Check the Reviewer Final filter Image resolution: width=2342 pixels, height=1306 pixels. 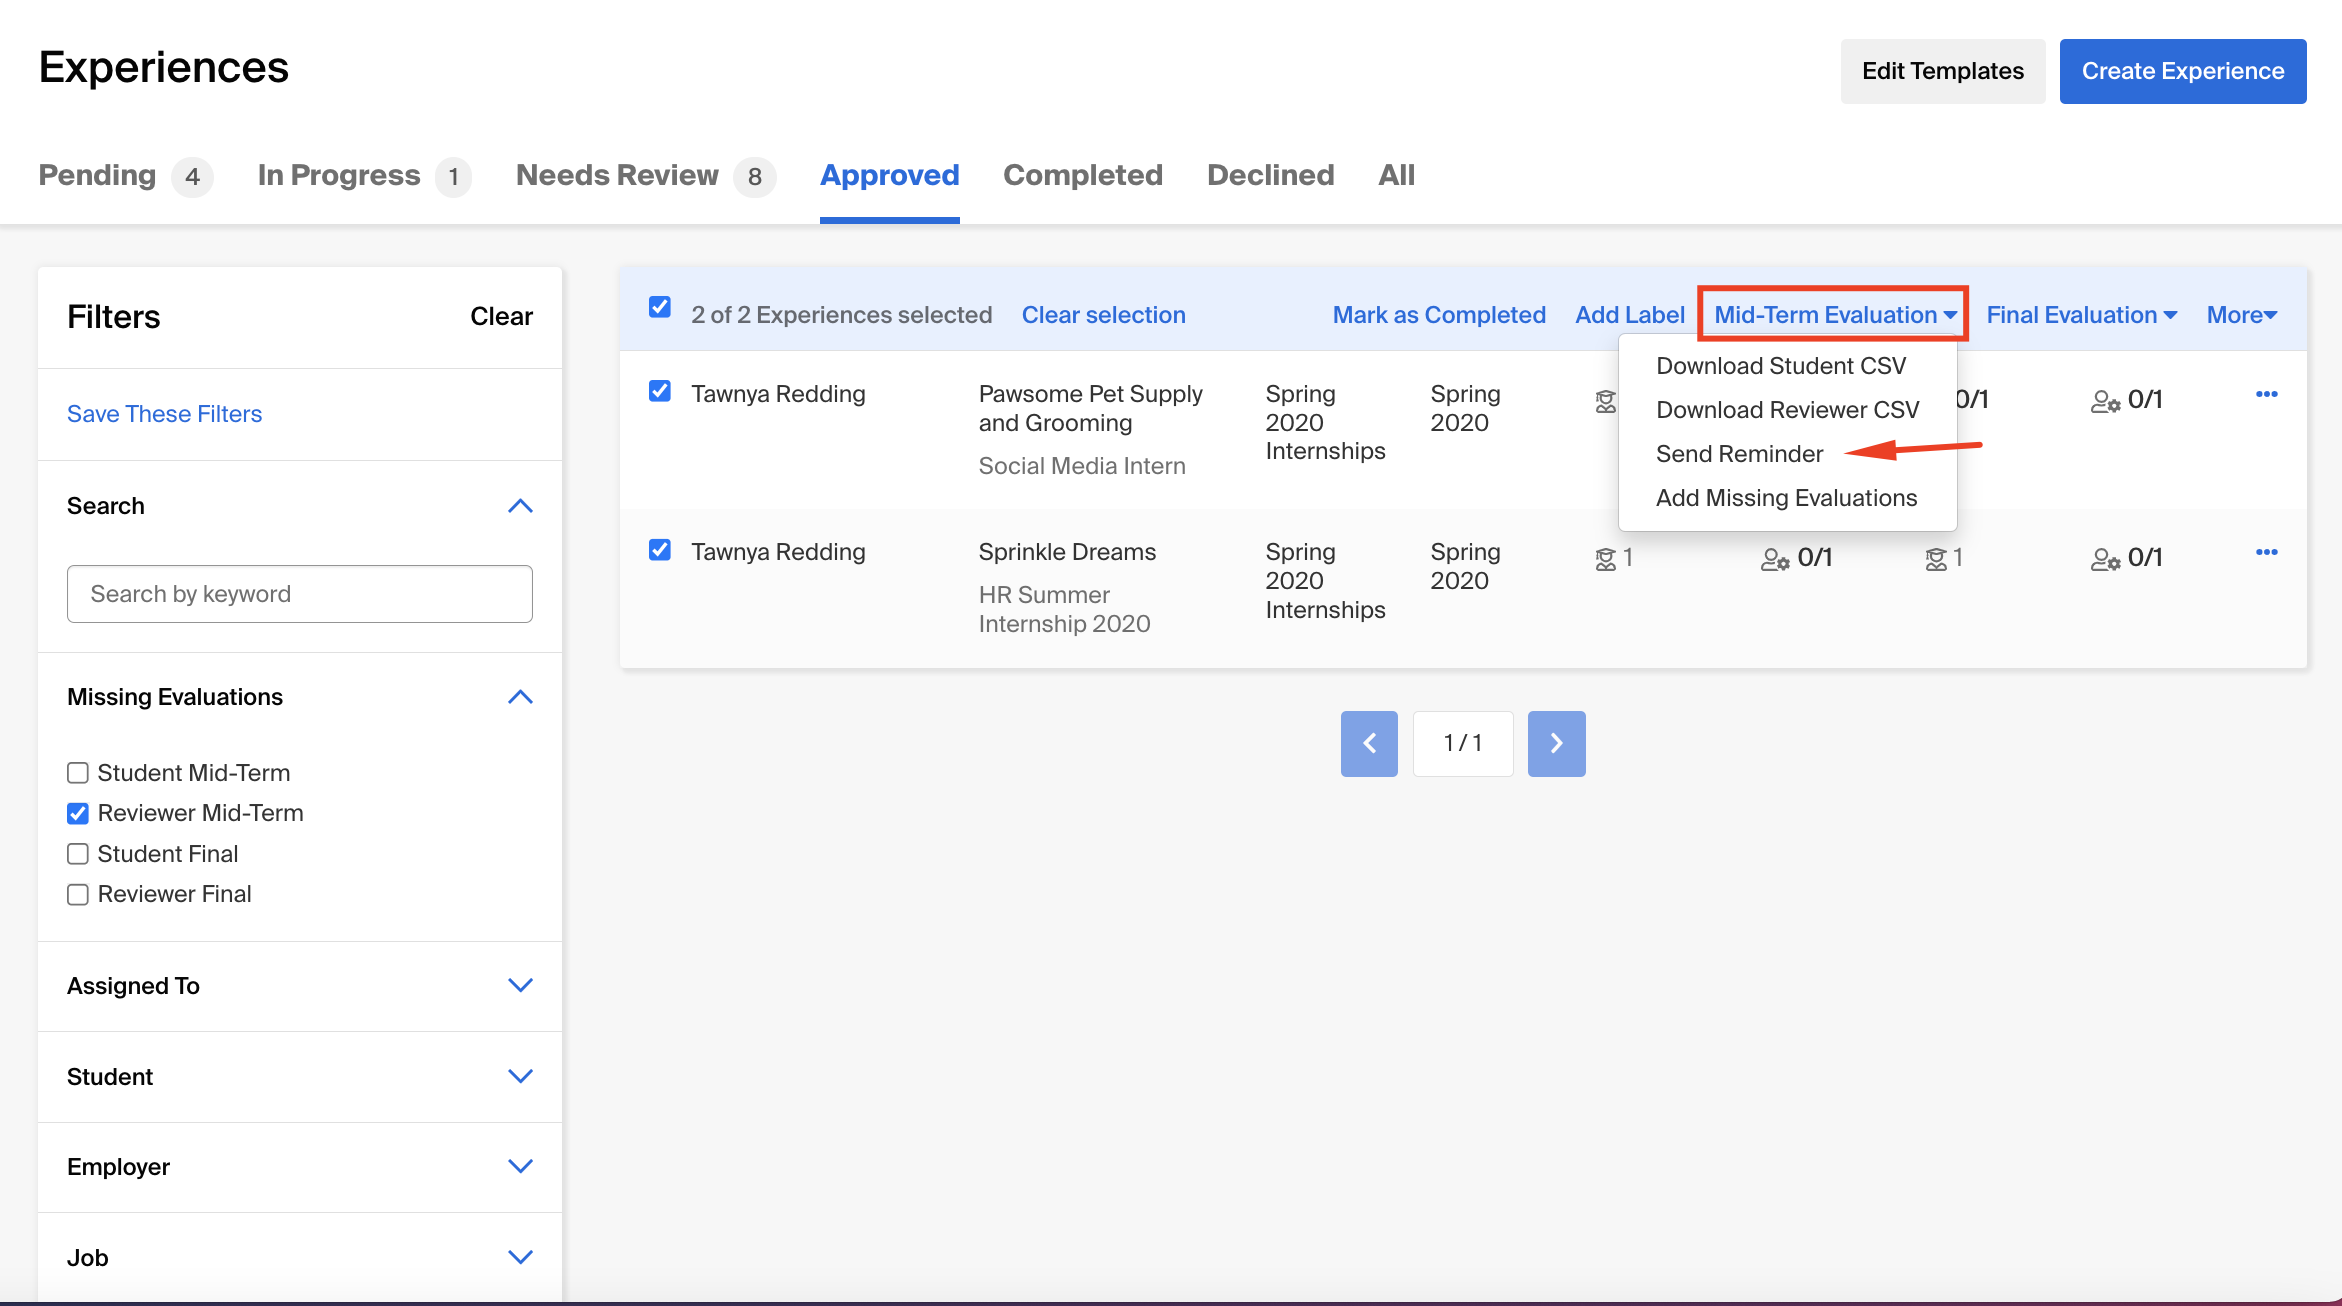[77, 894]
